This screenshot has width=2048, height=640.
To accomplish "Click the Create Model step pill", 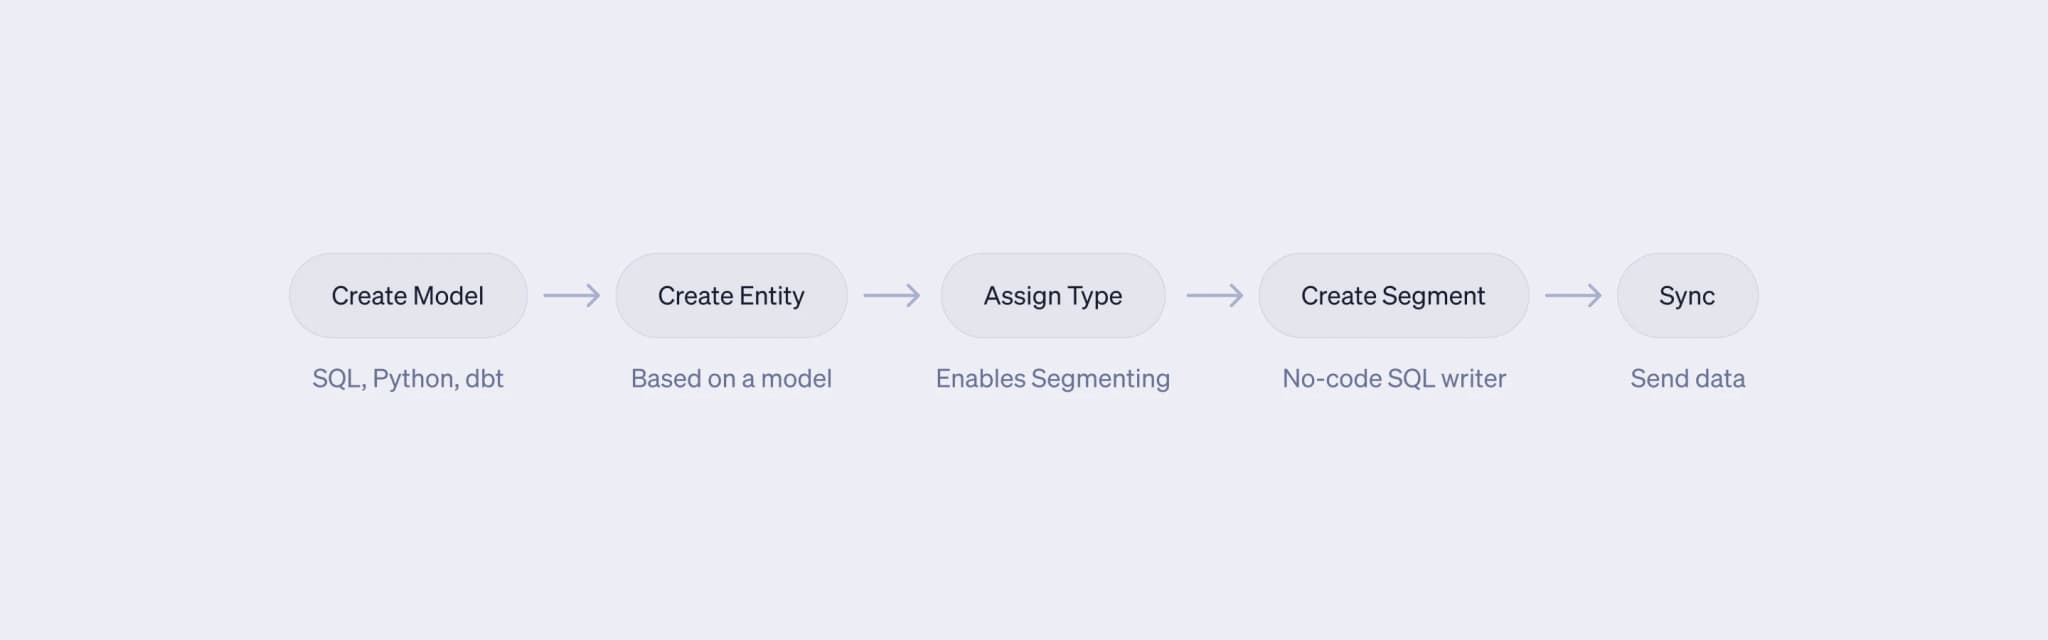I will click(x=408, y=296).
